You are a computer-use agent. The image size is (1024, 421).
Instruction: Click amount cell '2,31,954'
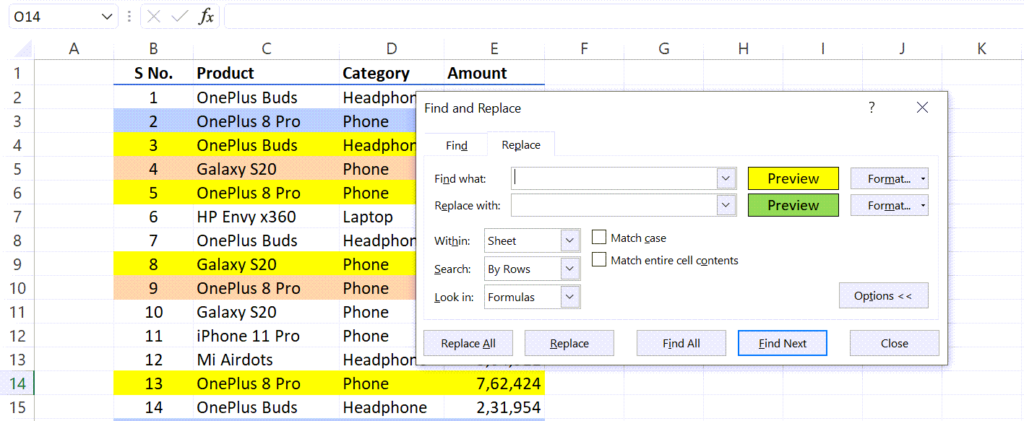pos(494,408)
